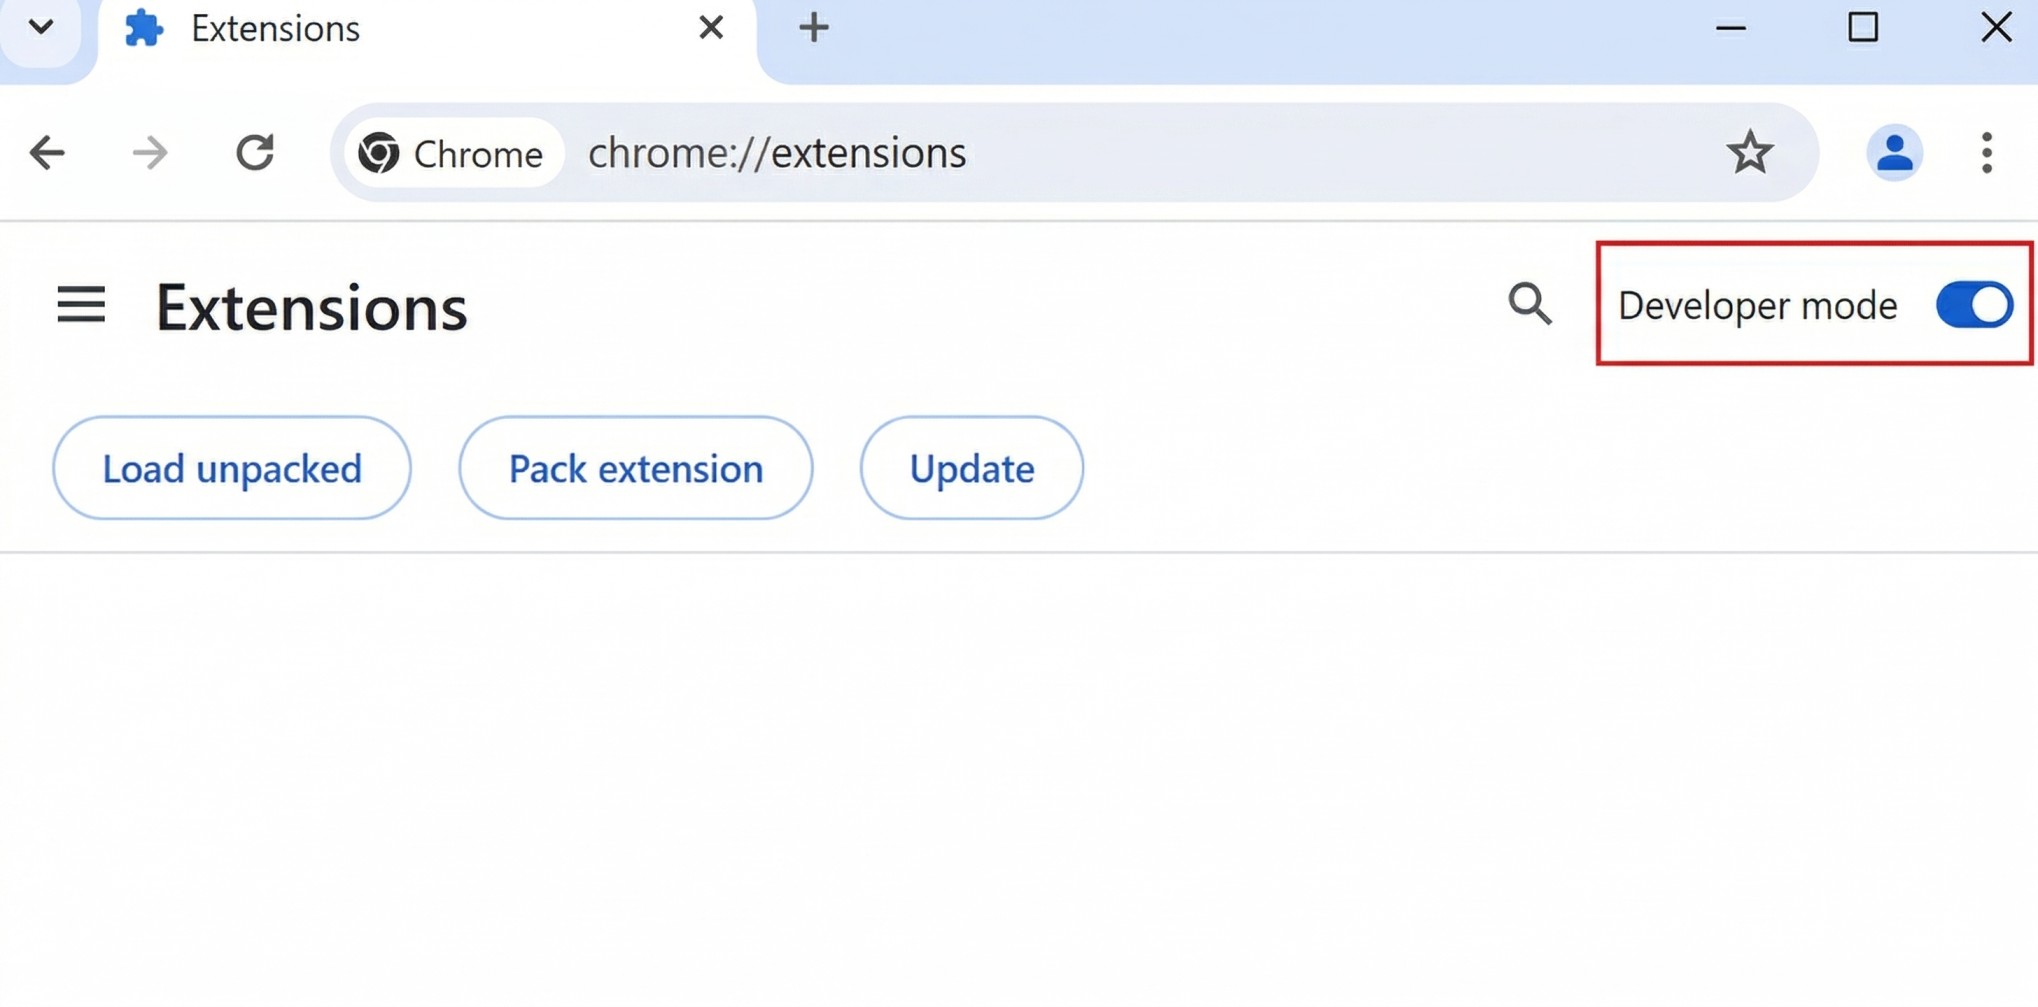2038x1007 pixels.
Task: Toggle Developer mode off
Action: pyautogui.click(x=1972, y=305)
